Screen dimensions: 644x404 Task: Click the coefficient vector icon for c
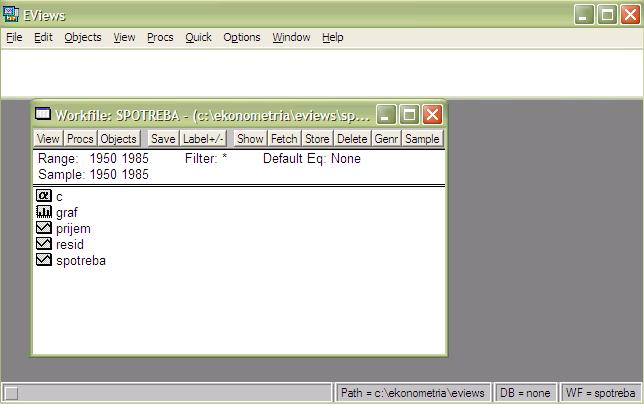(43, 197)
